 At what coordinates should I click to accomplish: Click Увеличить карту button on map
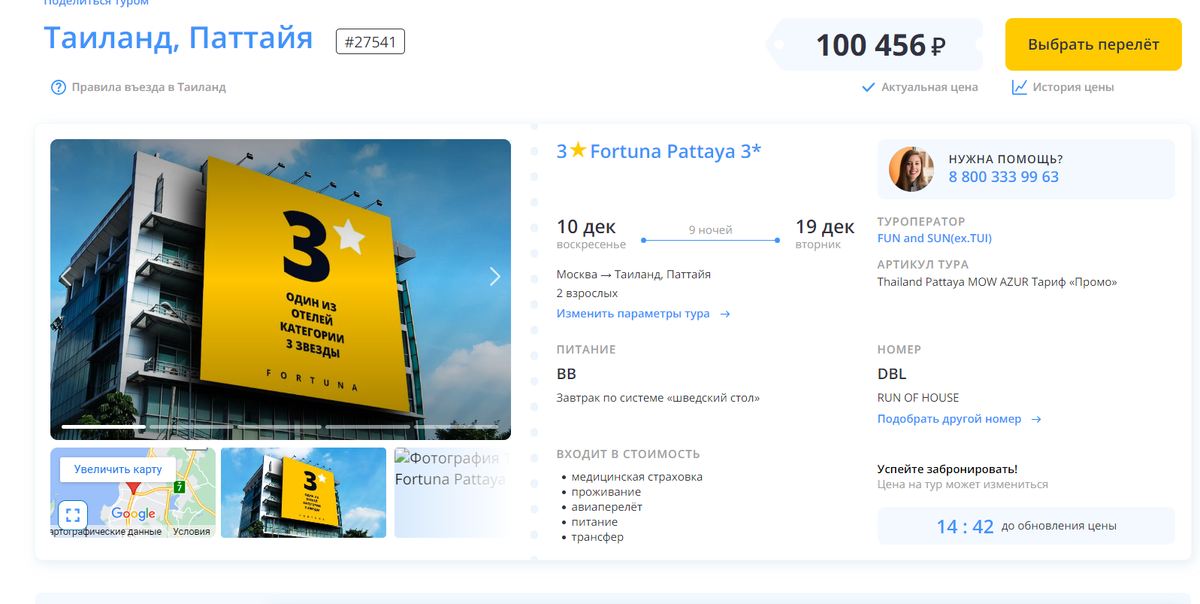[x=117, y=470]
